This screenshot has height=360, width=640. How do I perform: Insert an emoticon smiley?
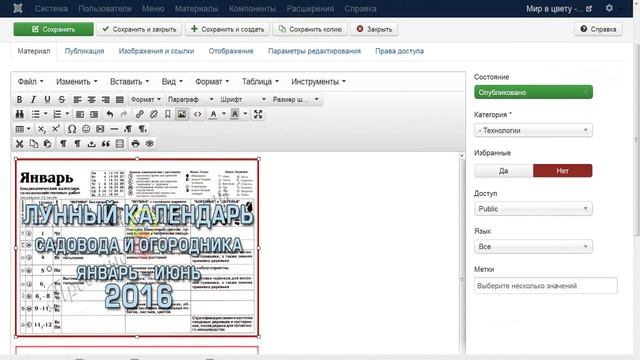click(x=86, y=129)
